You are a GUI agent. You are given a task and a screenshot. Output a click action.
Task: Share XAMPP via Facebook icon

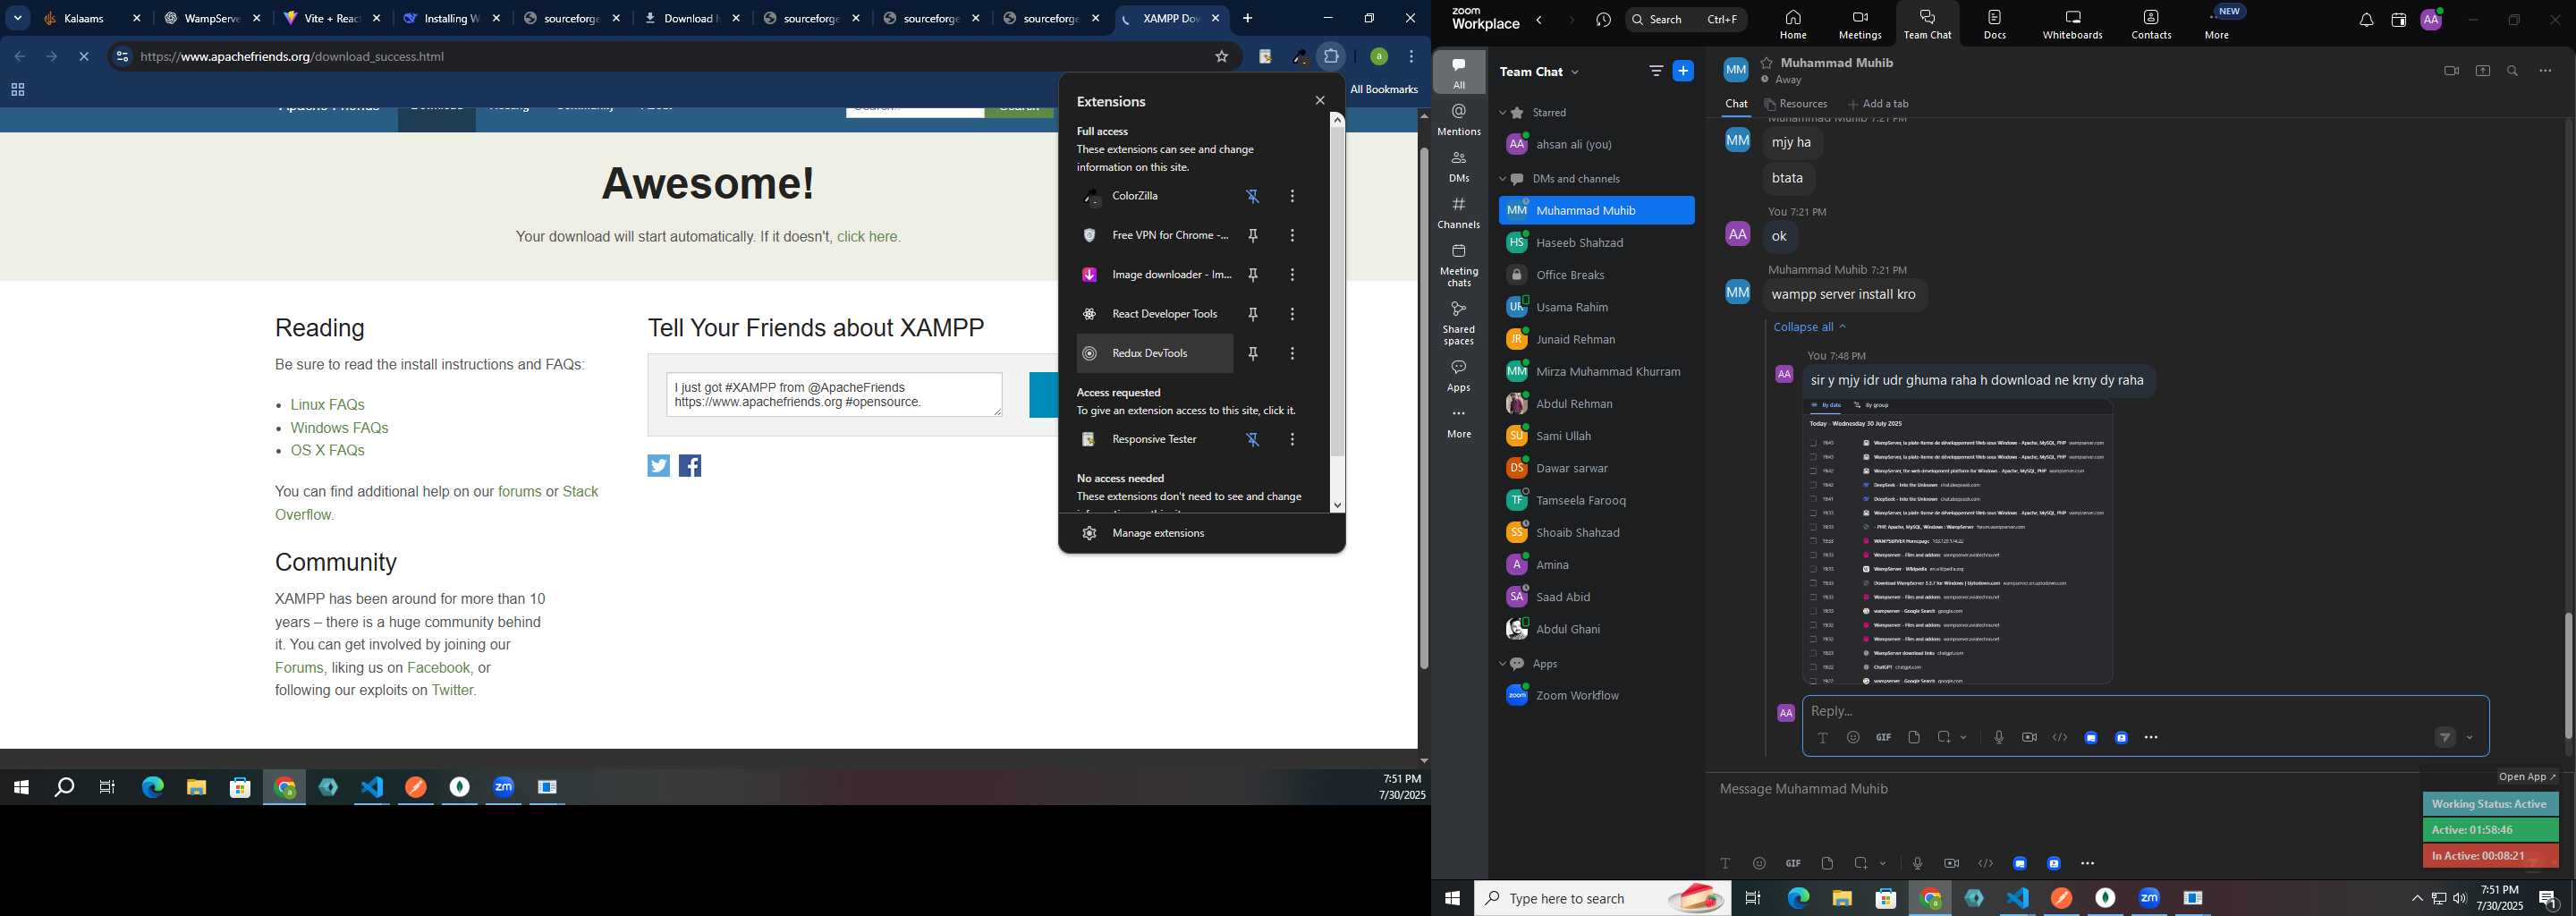point(691,466)
